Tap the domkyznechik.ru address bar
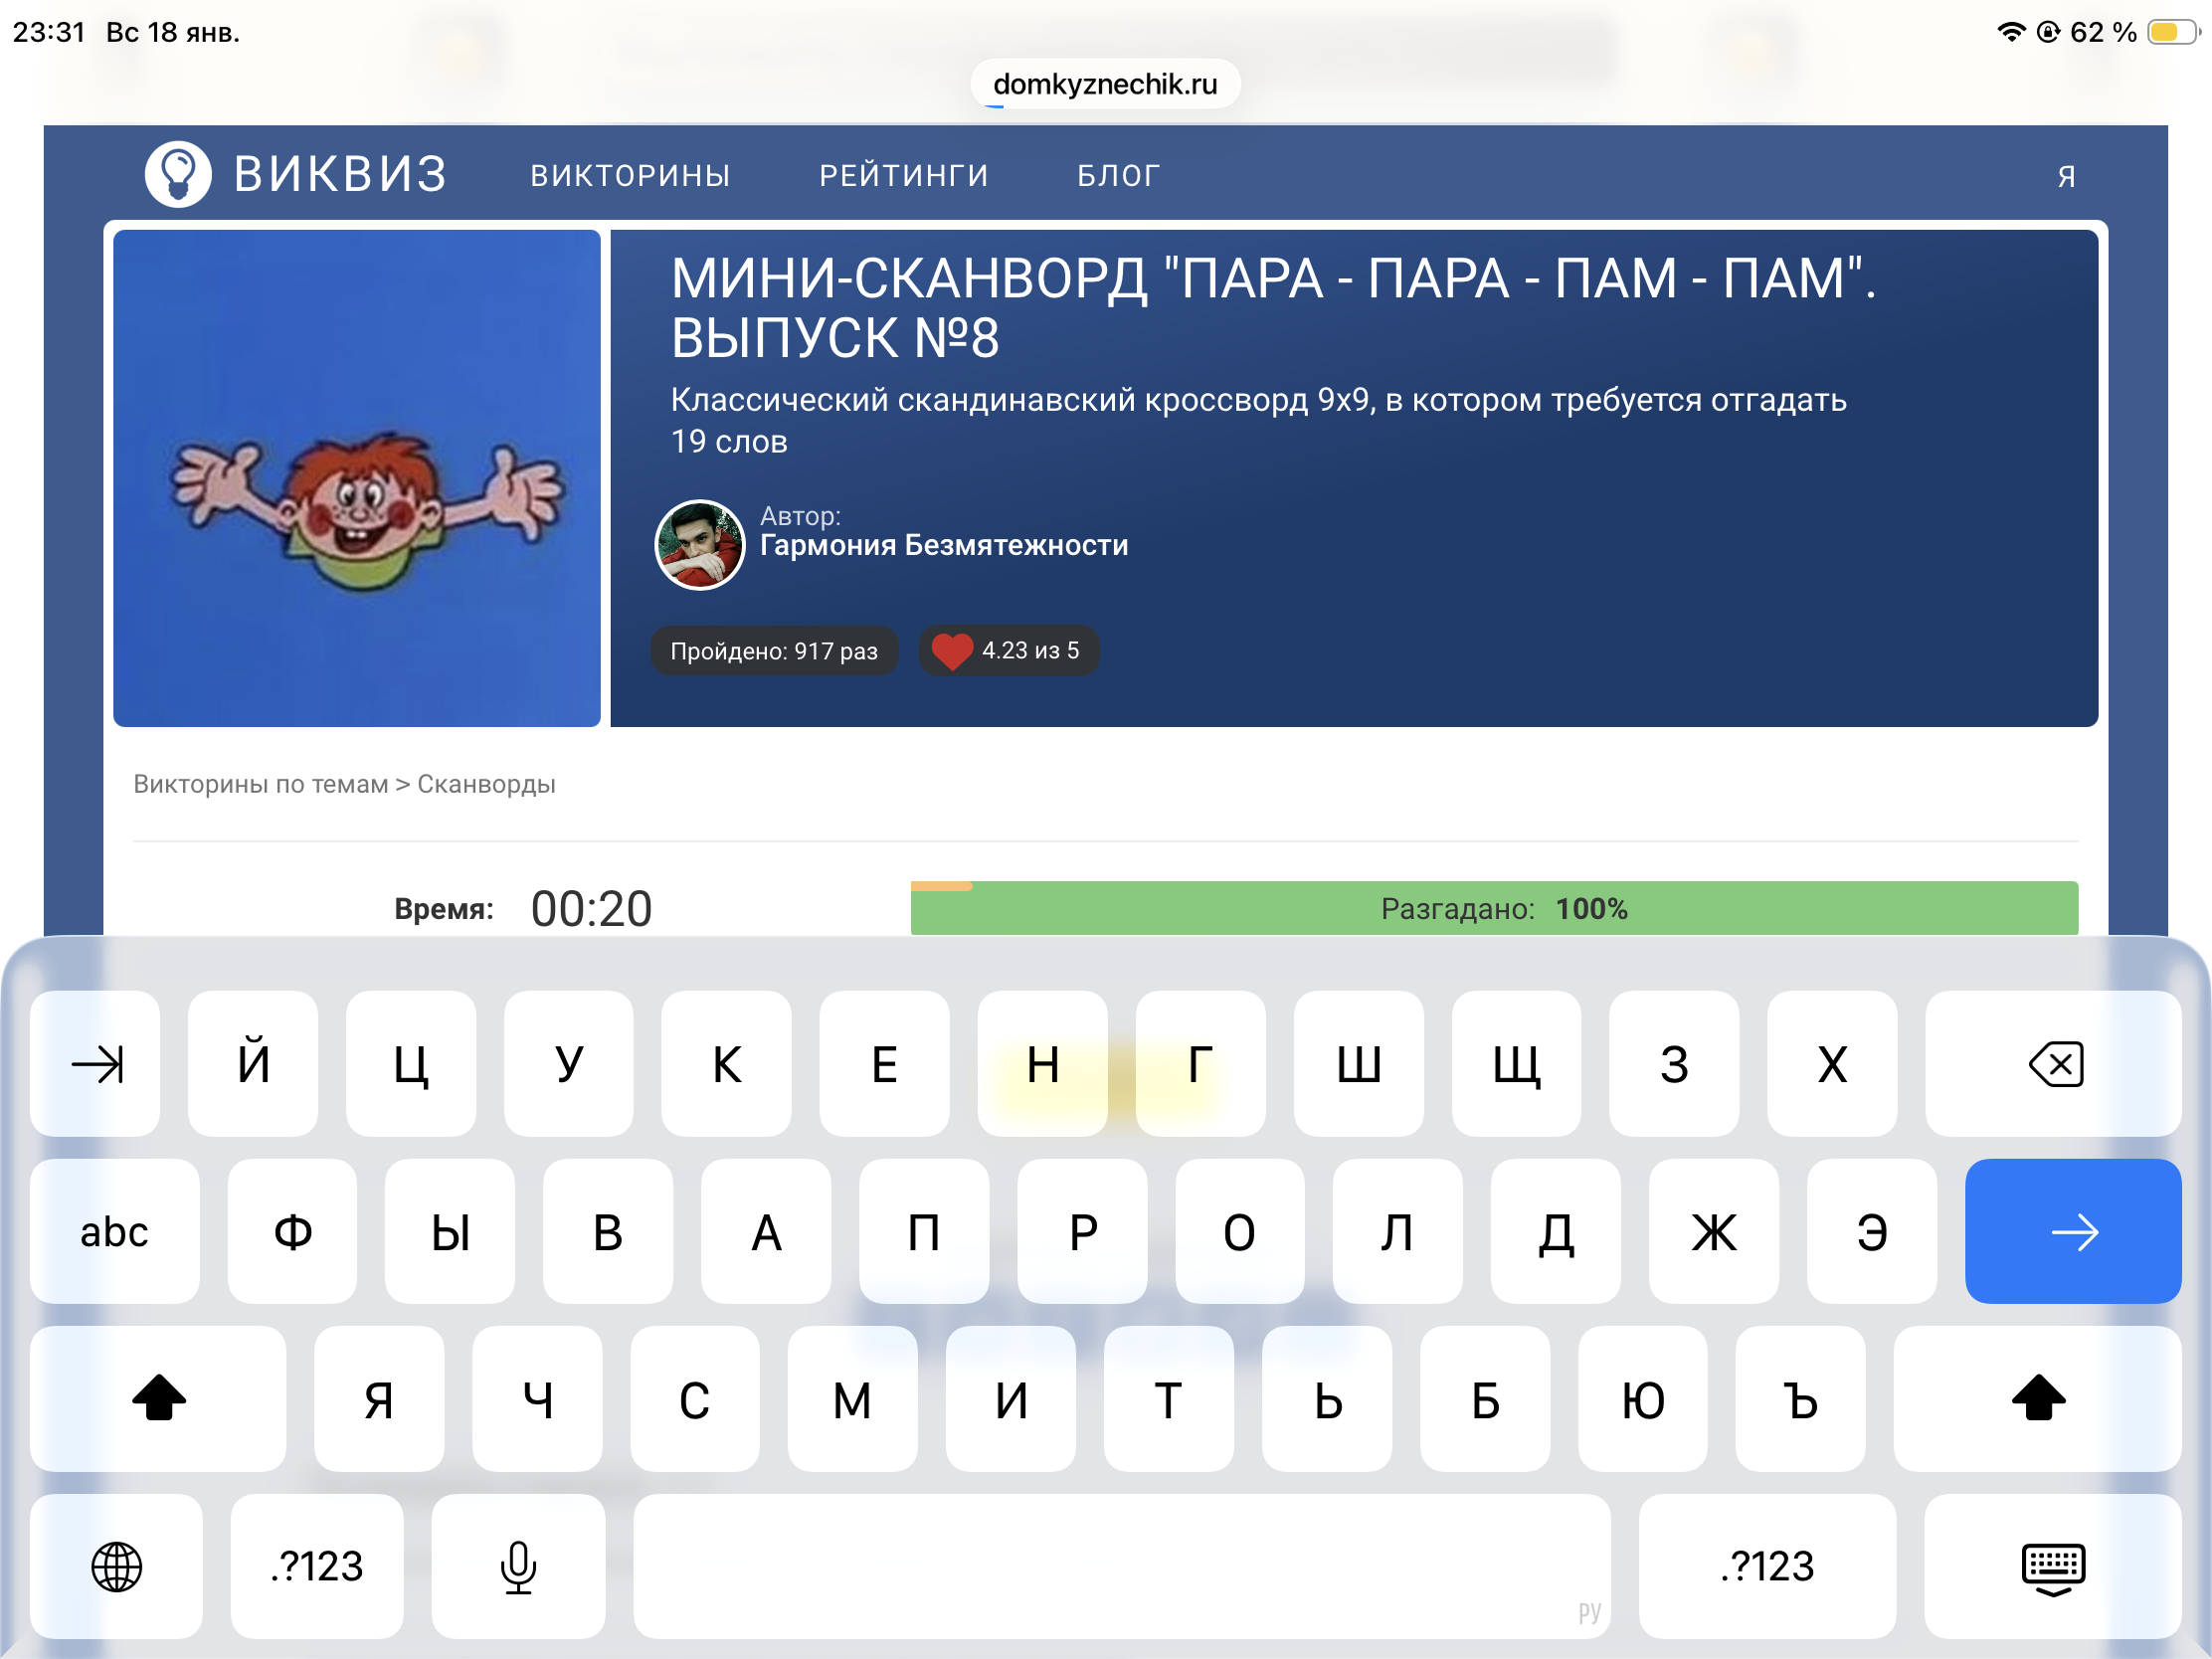Viewport: 2212px width, 1659px height. click(x=1105, y=84)
